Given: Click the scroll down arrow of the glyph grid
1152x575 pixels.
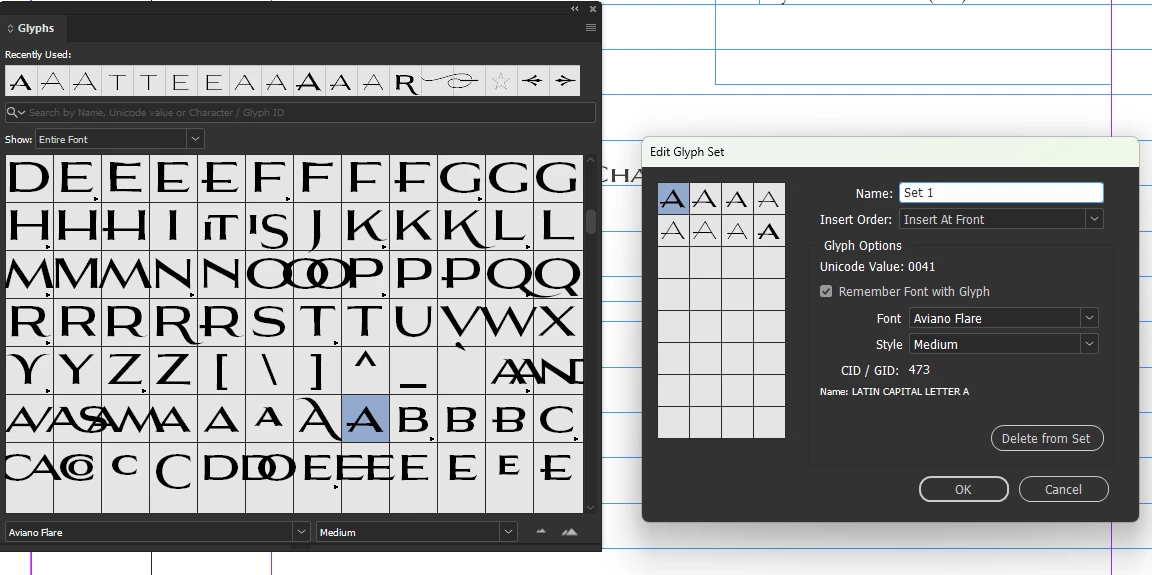Looking at the screenshot, I should [x=591, y=507].
